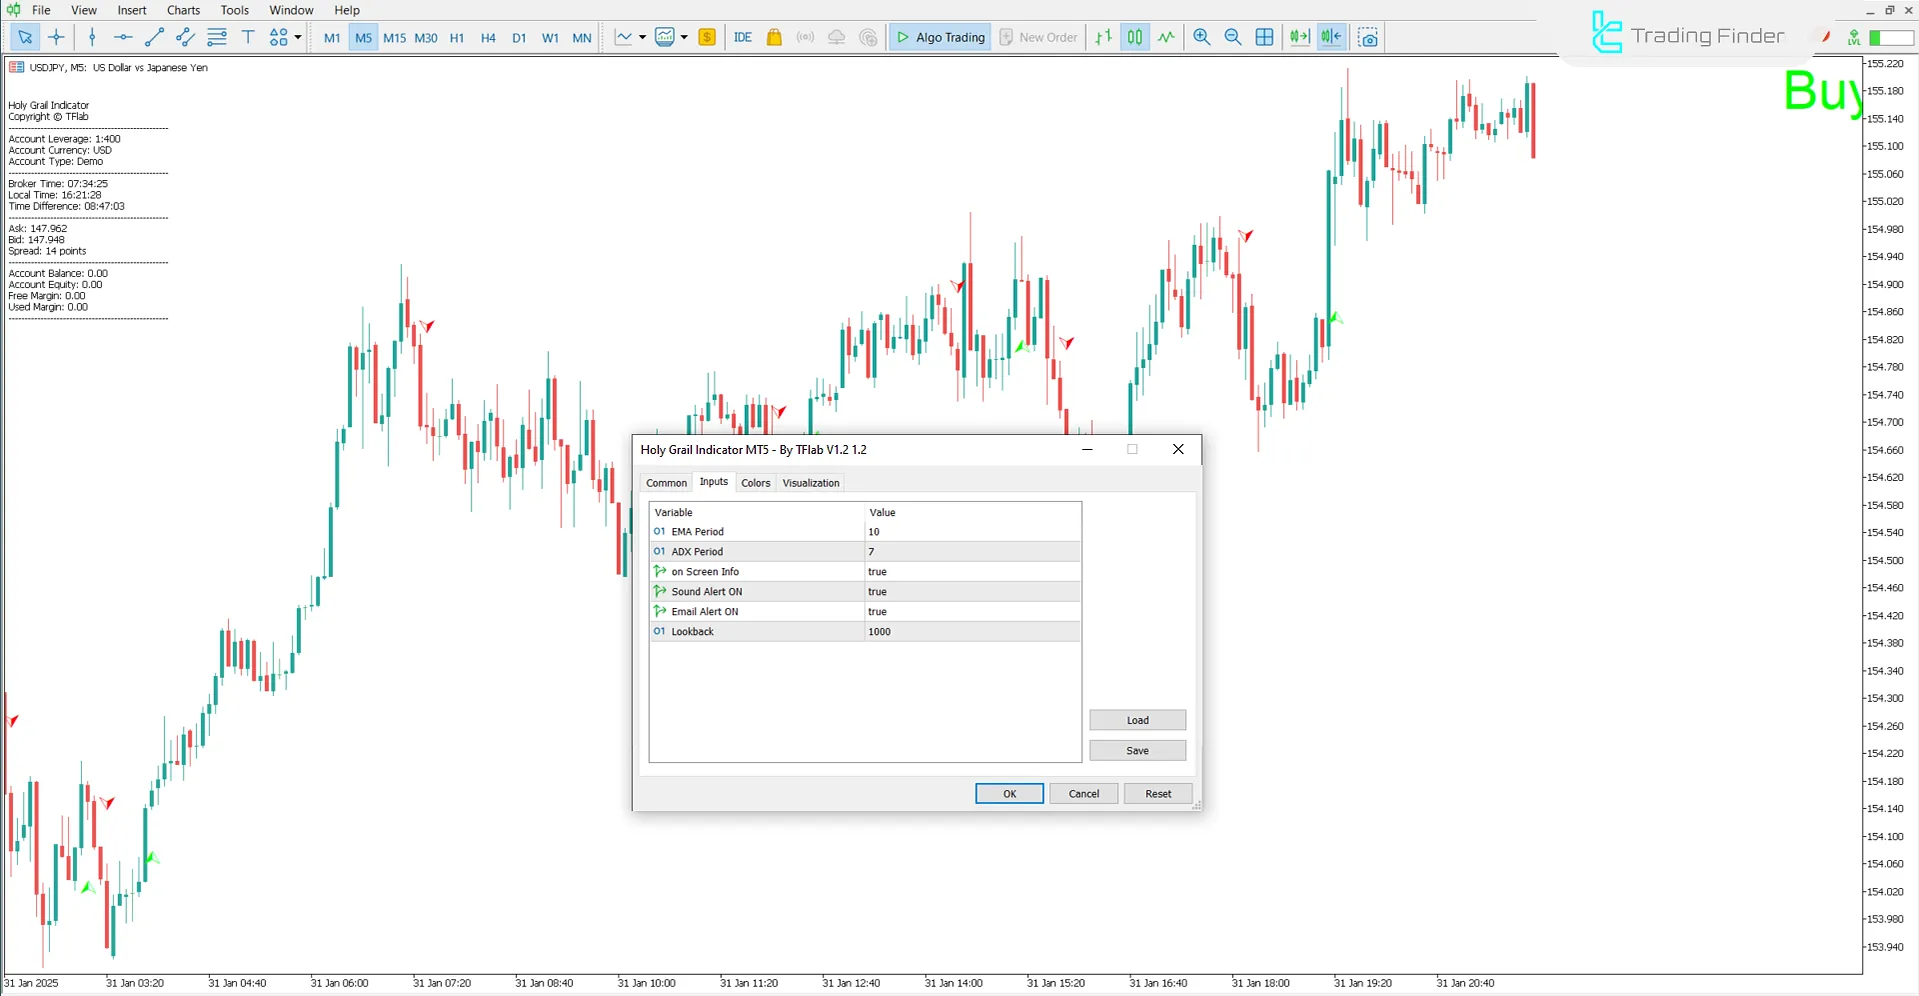
Task: Switch the chart to line chart mode
Action: [1166, 37]
